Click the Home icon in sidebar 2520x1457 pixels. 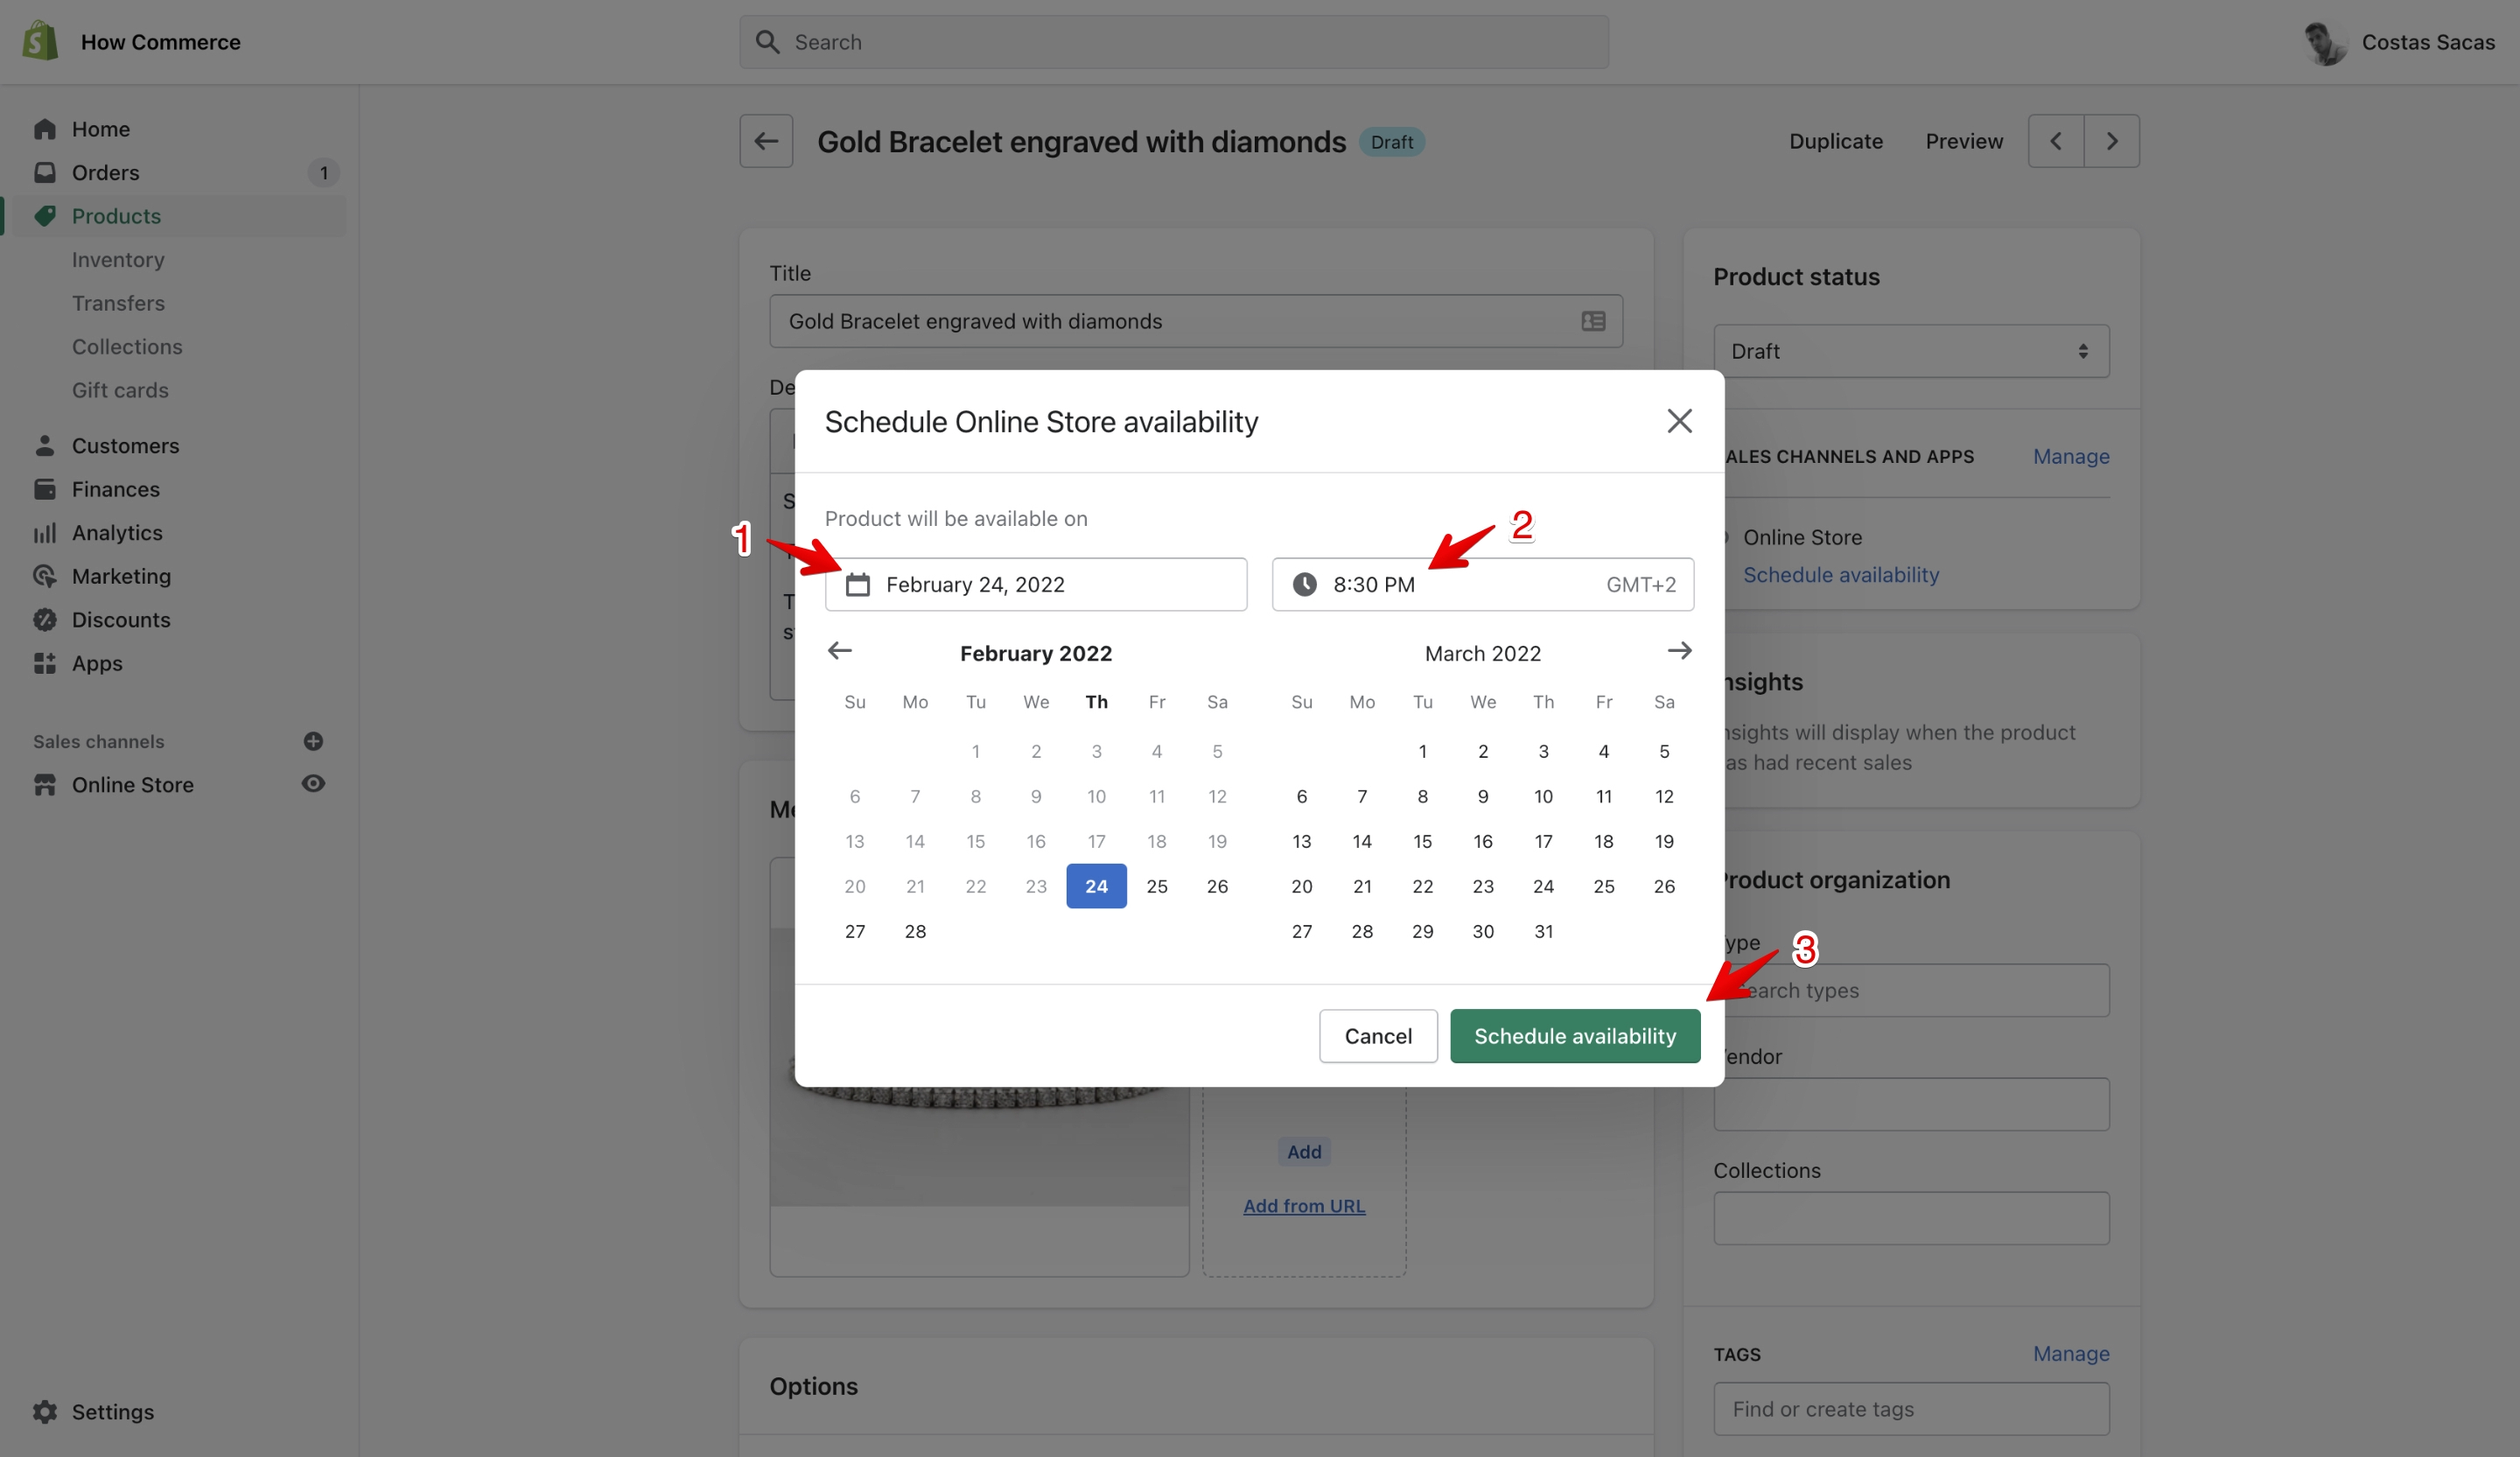coord(45,129)
